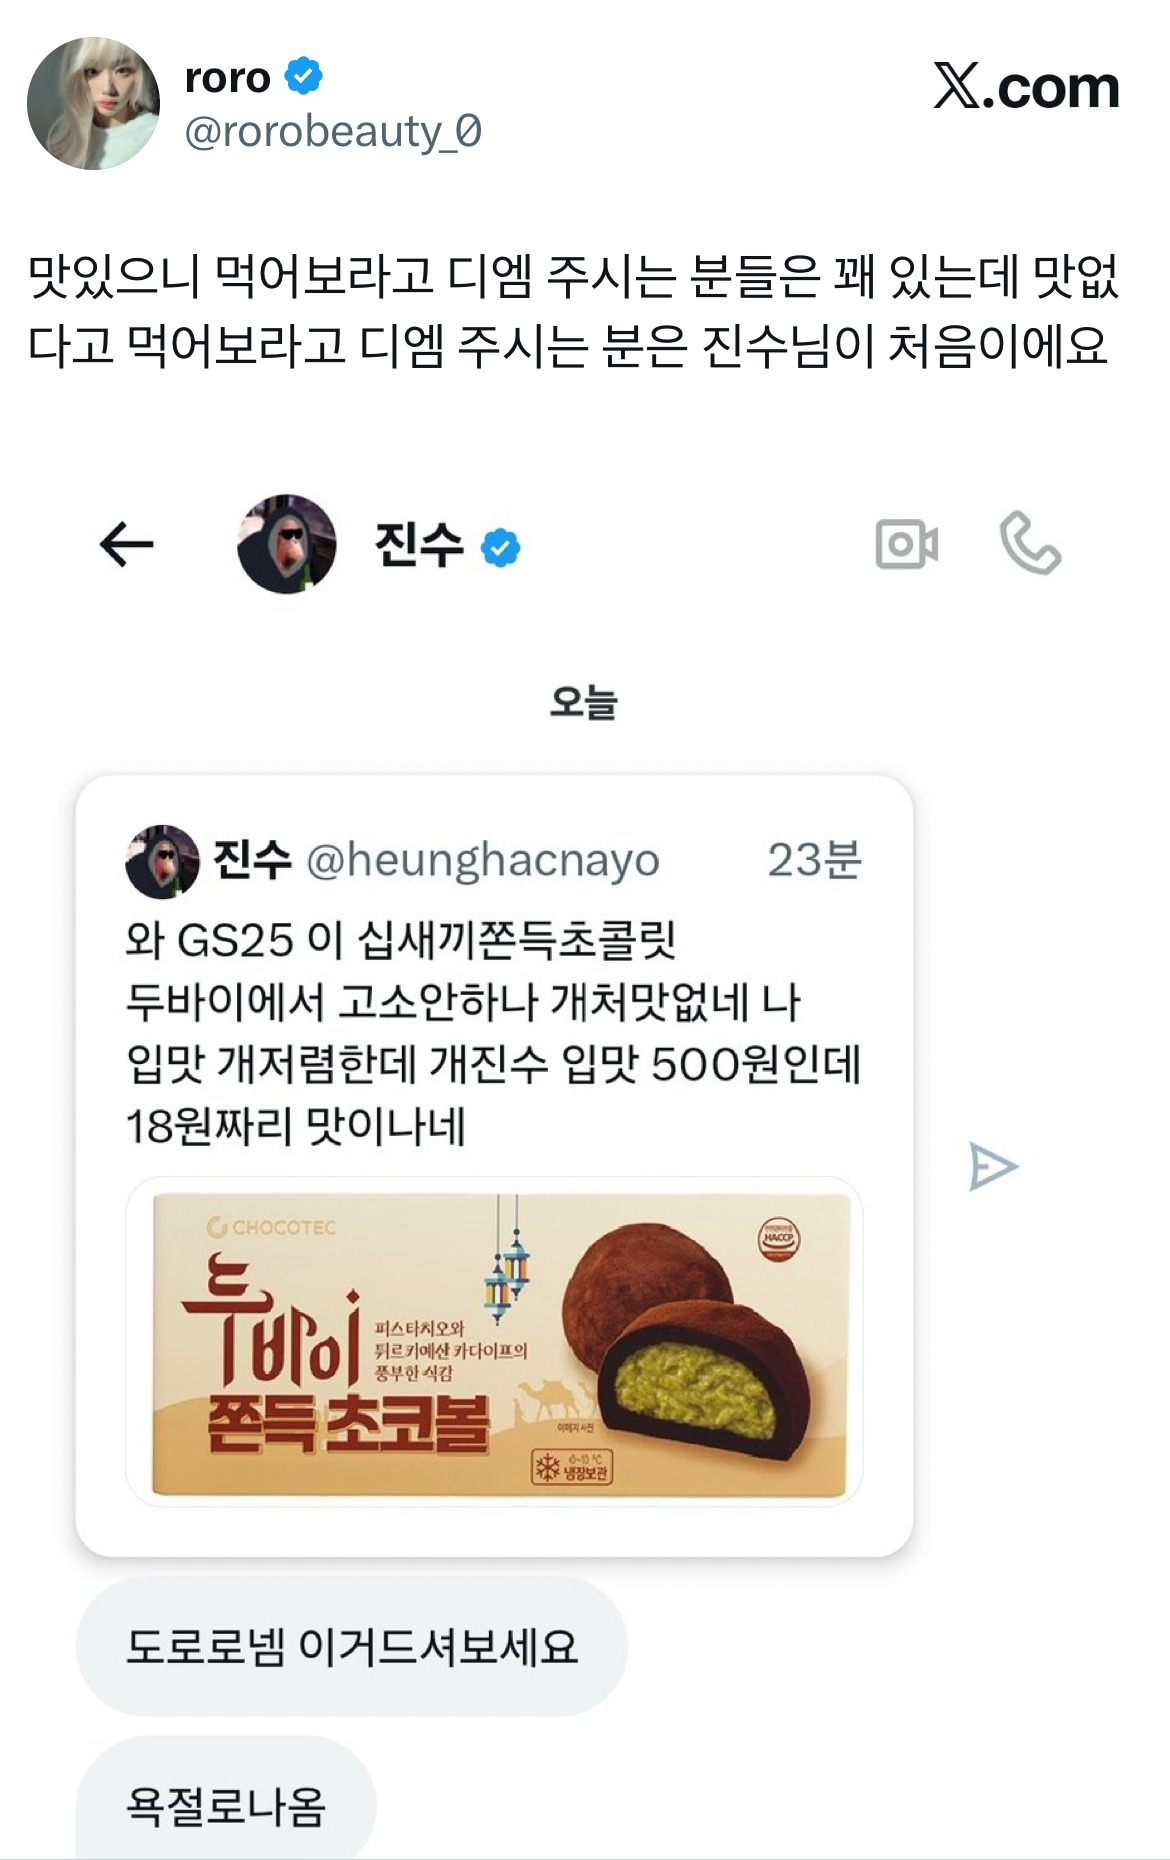Tap 진수's small avatar in quoted tweet
The image size is (1170, 1860).
coord(162,861)
